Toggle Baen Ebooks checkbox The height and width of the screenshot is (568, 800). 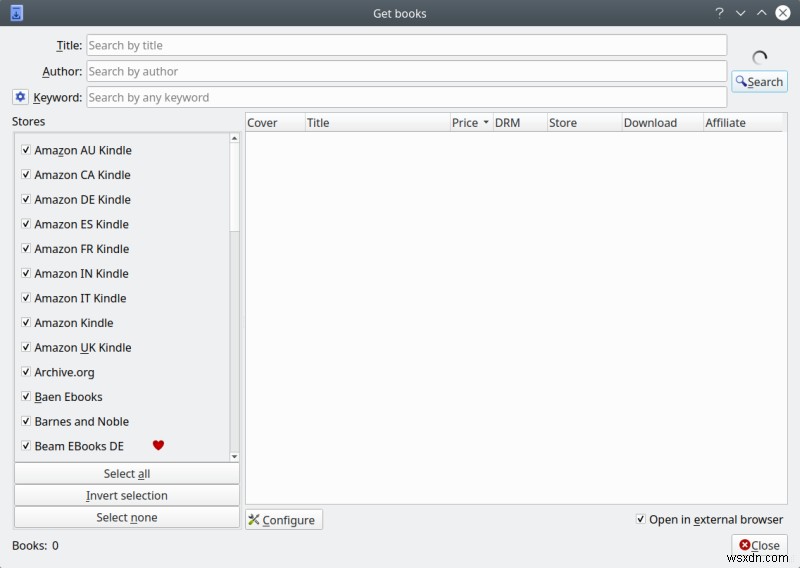[x=26, y=396]
